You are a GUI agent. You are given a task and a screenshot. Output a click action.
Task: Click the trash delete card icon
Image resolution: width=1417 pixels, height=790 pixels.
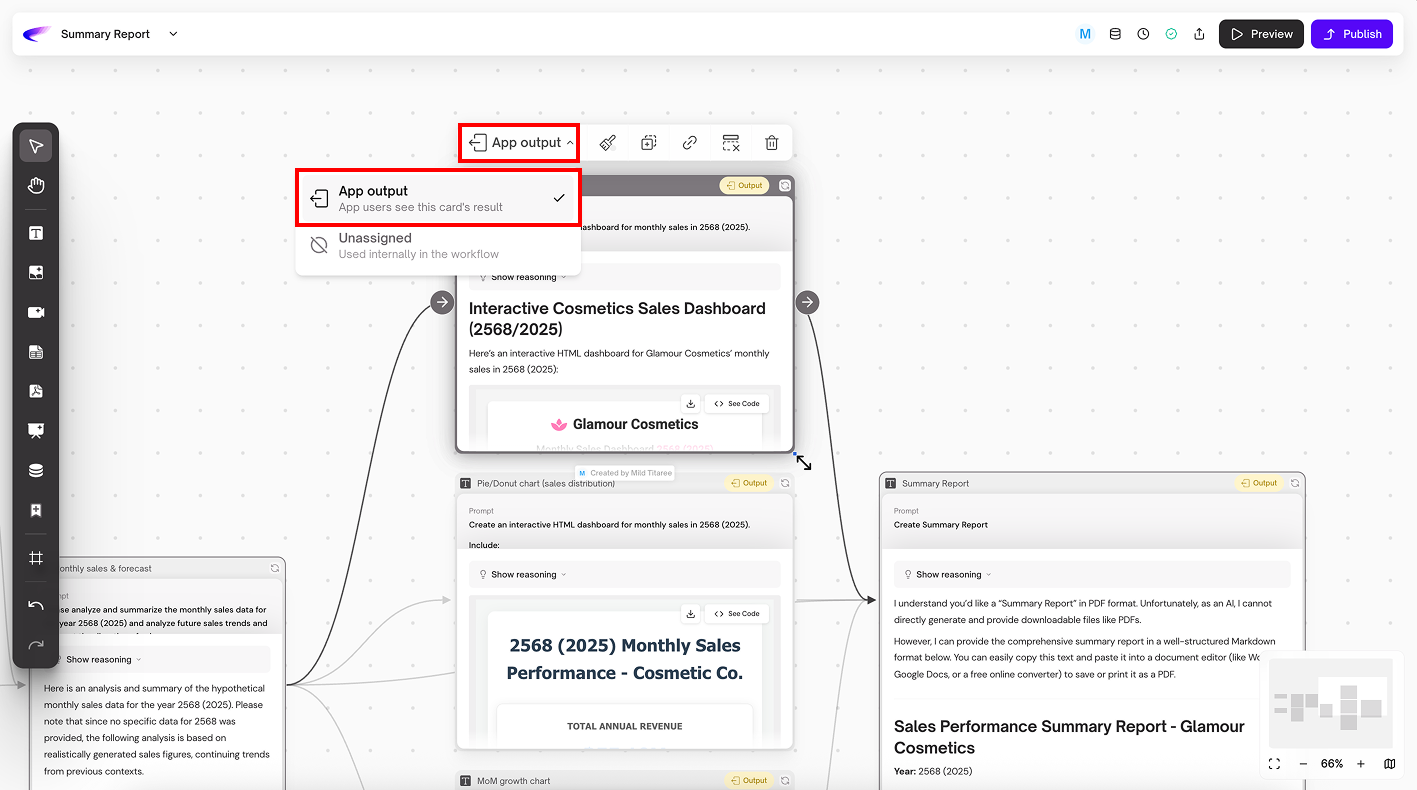coord(772,143)
